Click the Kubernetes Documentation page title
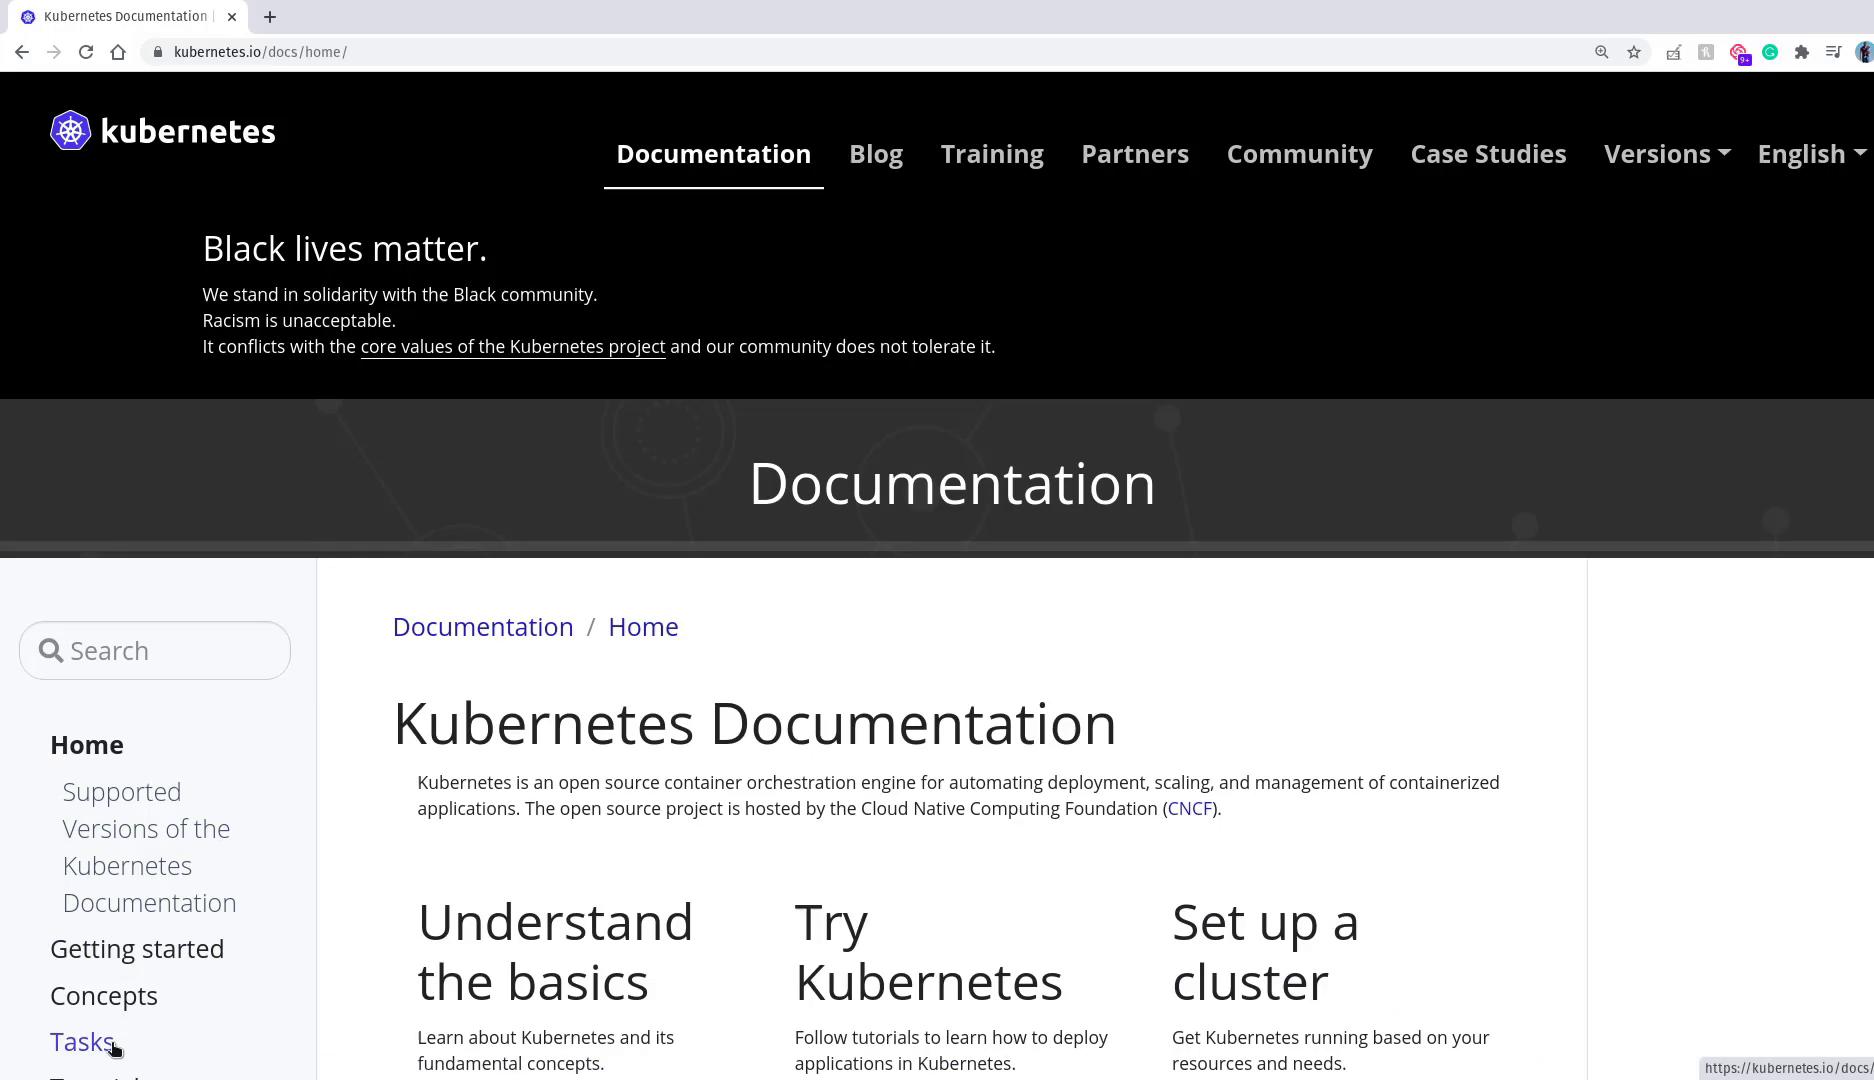This screenshot has width=1874, height=1080. pos(755,724)
